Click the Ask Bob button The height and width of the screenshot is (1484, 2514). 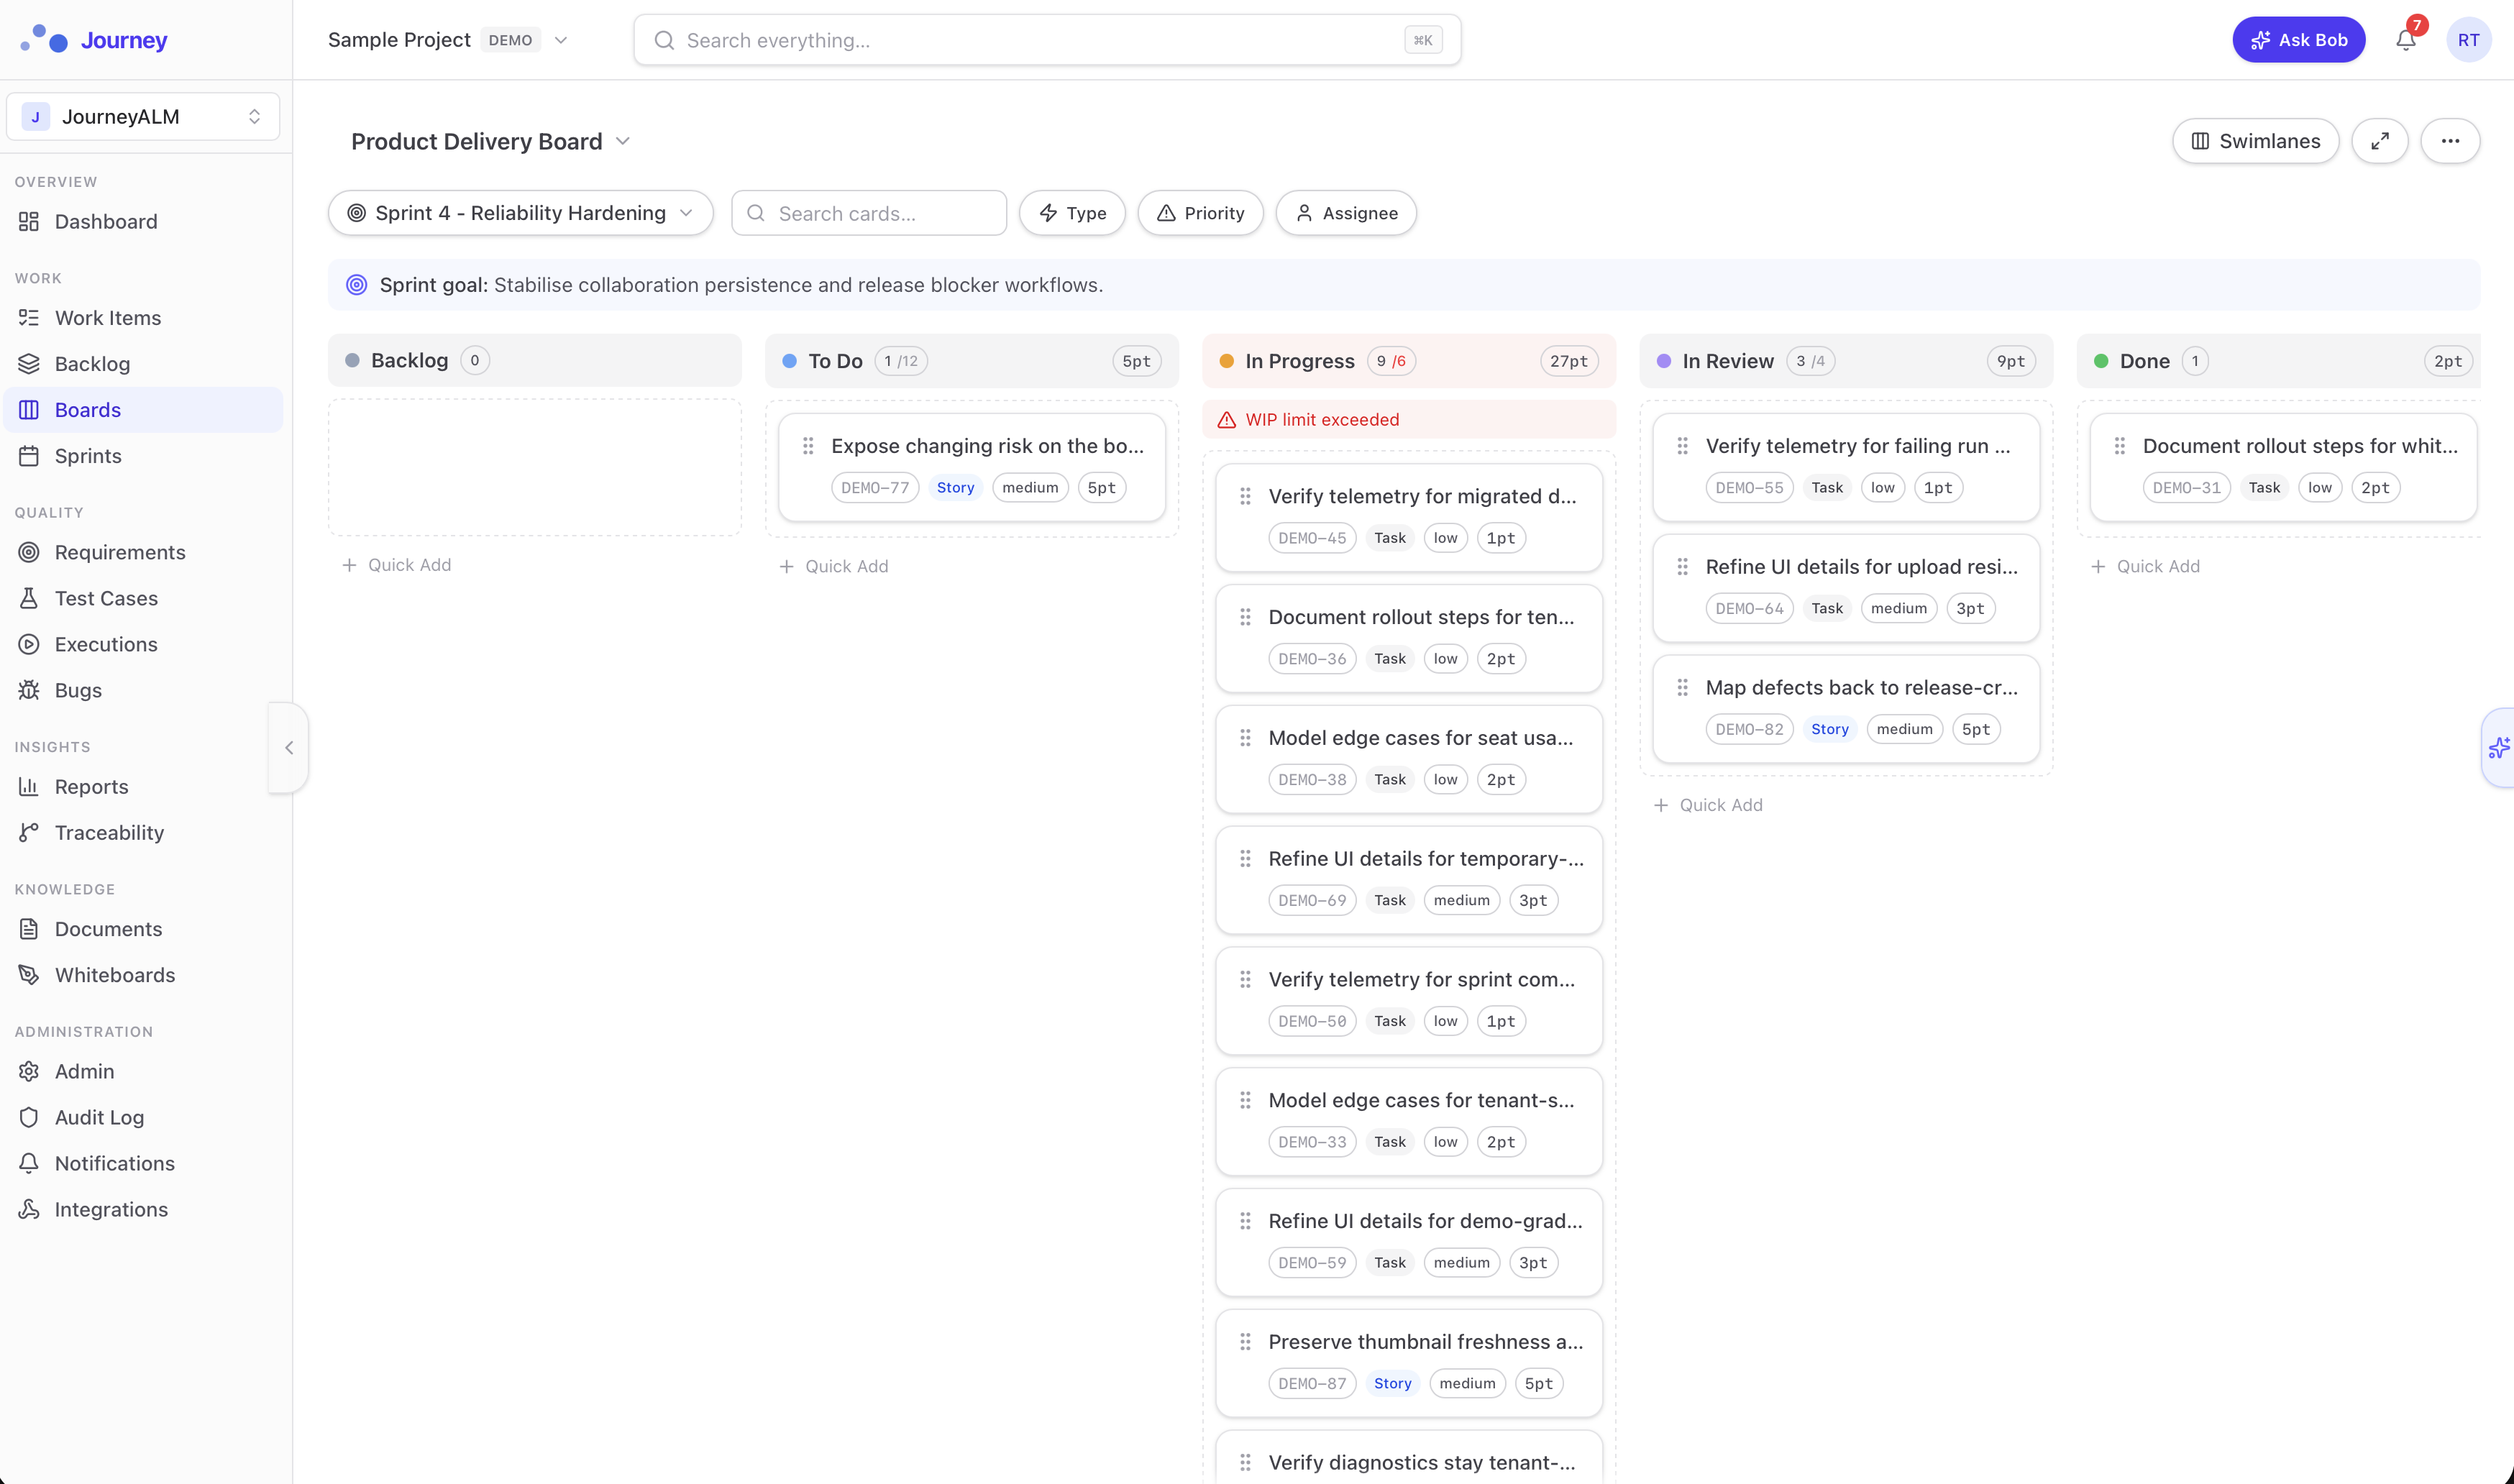2298,40
